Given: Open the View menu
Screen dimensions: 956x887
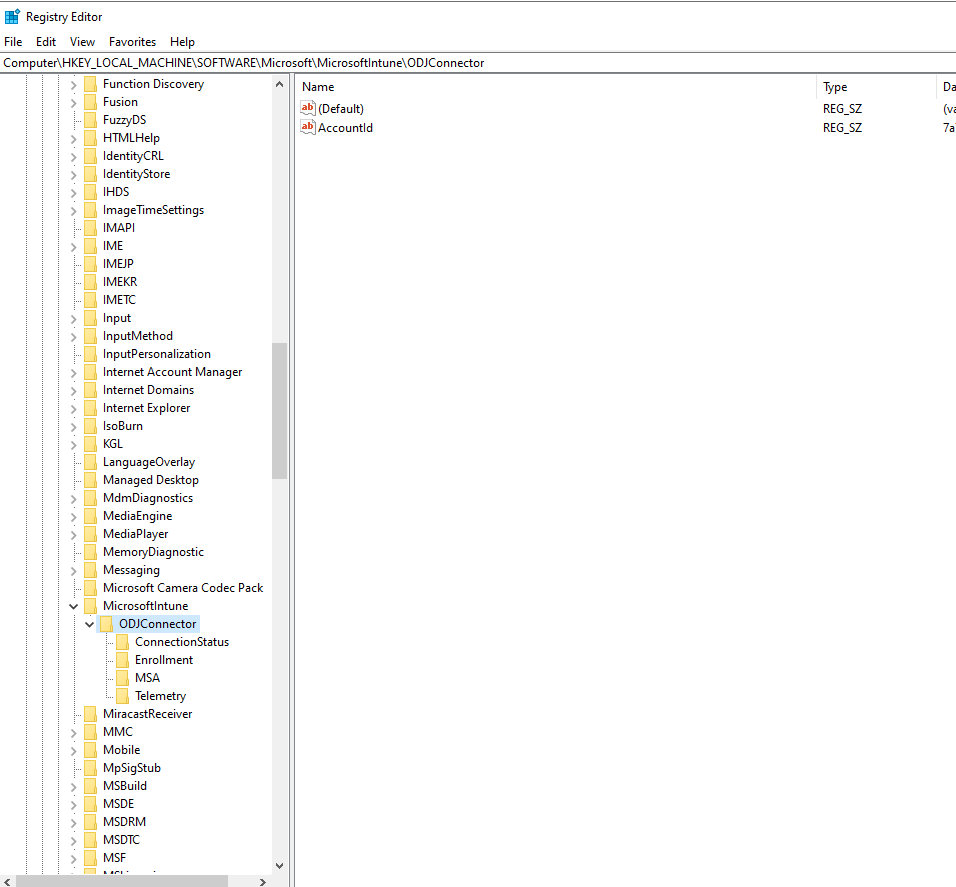Looking at the screenshot, I should [x=82, y=41].
